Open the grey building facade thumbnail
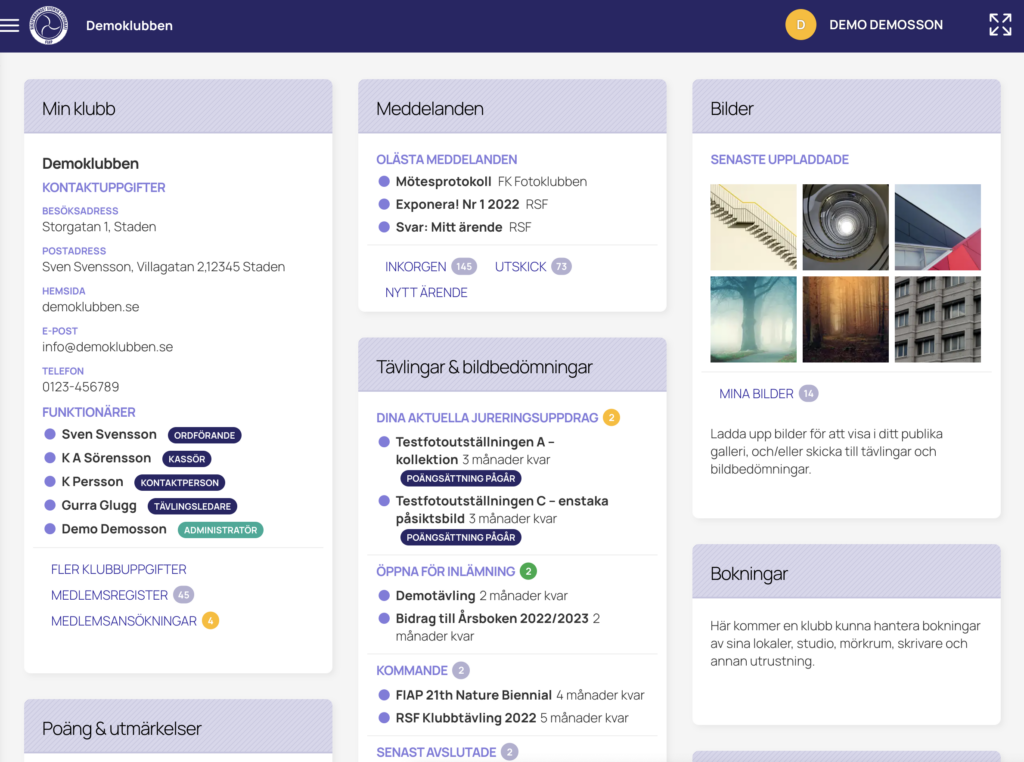Viewport: 1024px width, 762px height. click(x=938, y=319)
